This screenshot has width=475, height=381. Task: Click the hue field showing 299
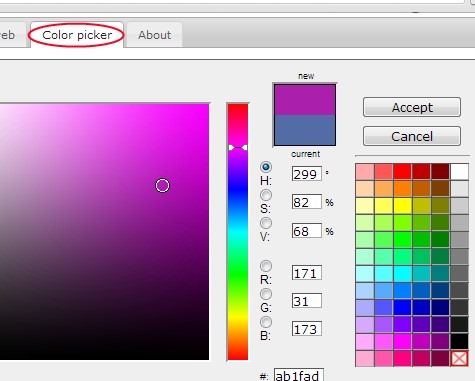pyautogui.click(x=307, y=174)
